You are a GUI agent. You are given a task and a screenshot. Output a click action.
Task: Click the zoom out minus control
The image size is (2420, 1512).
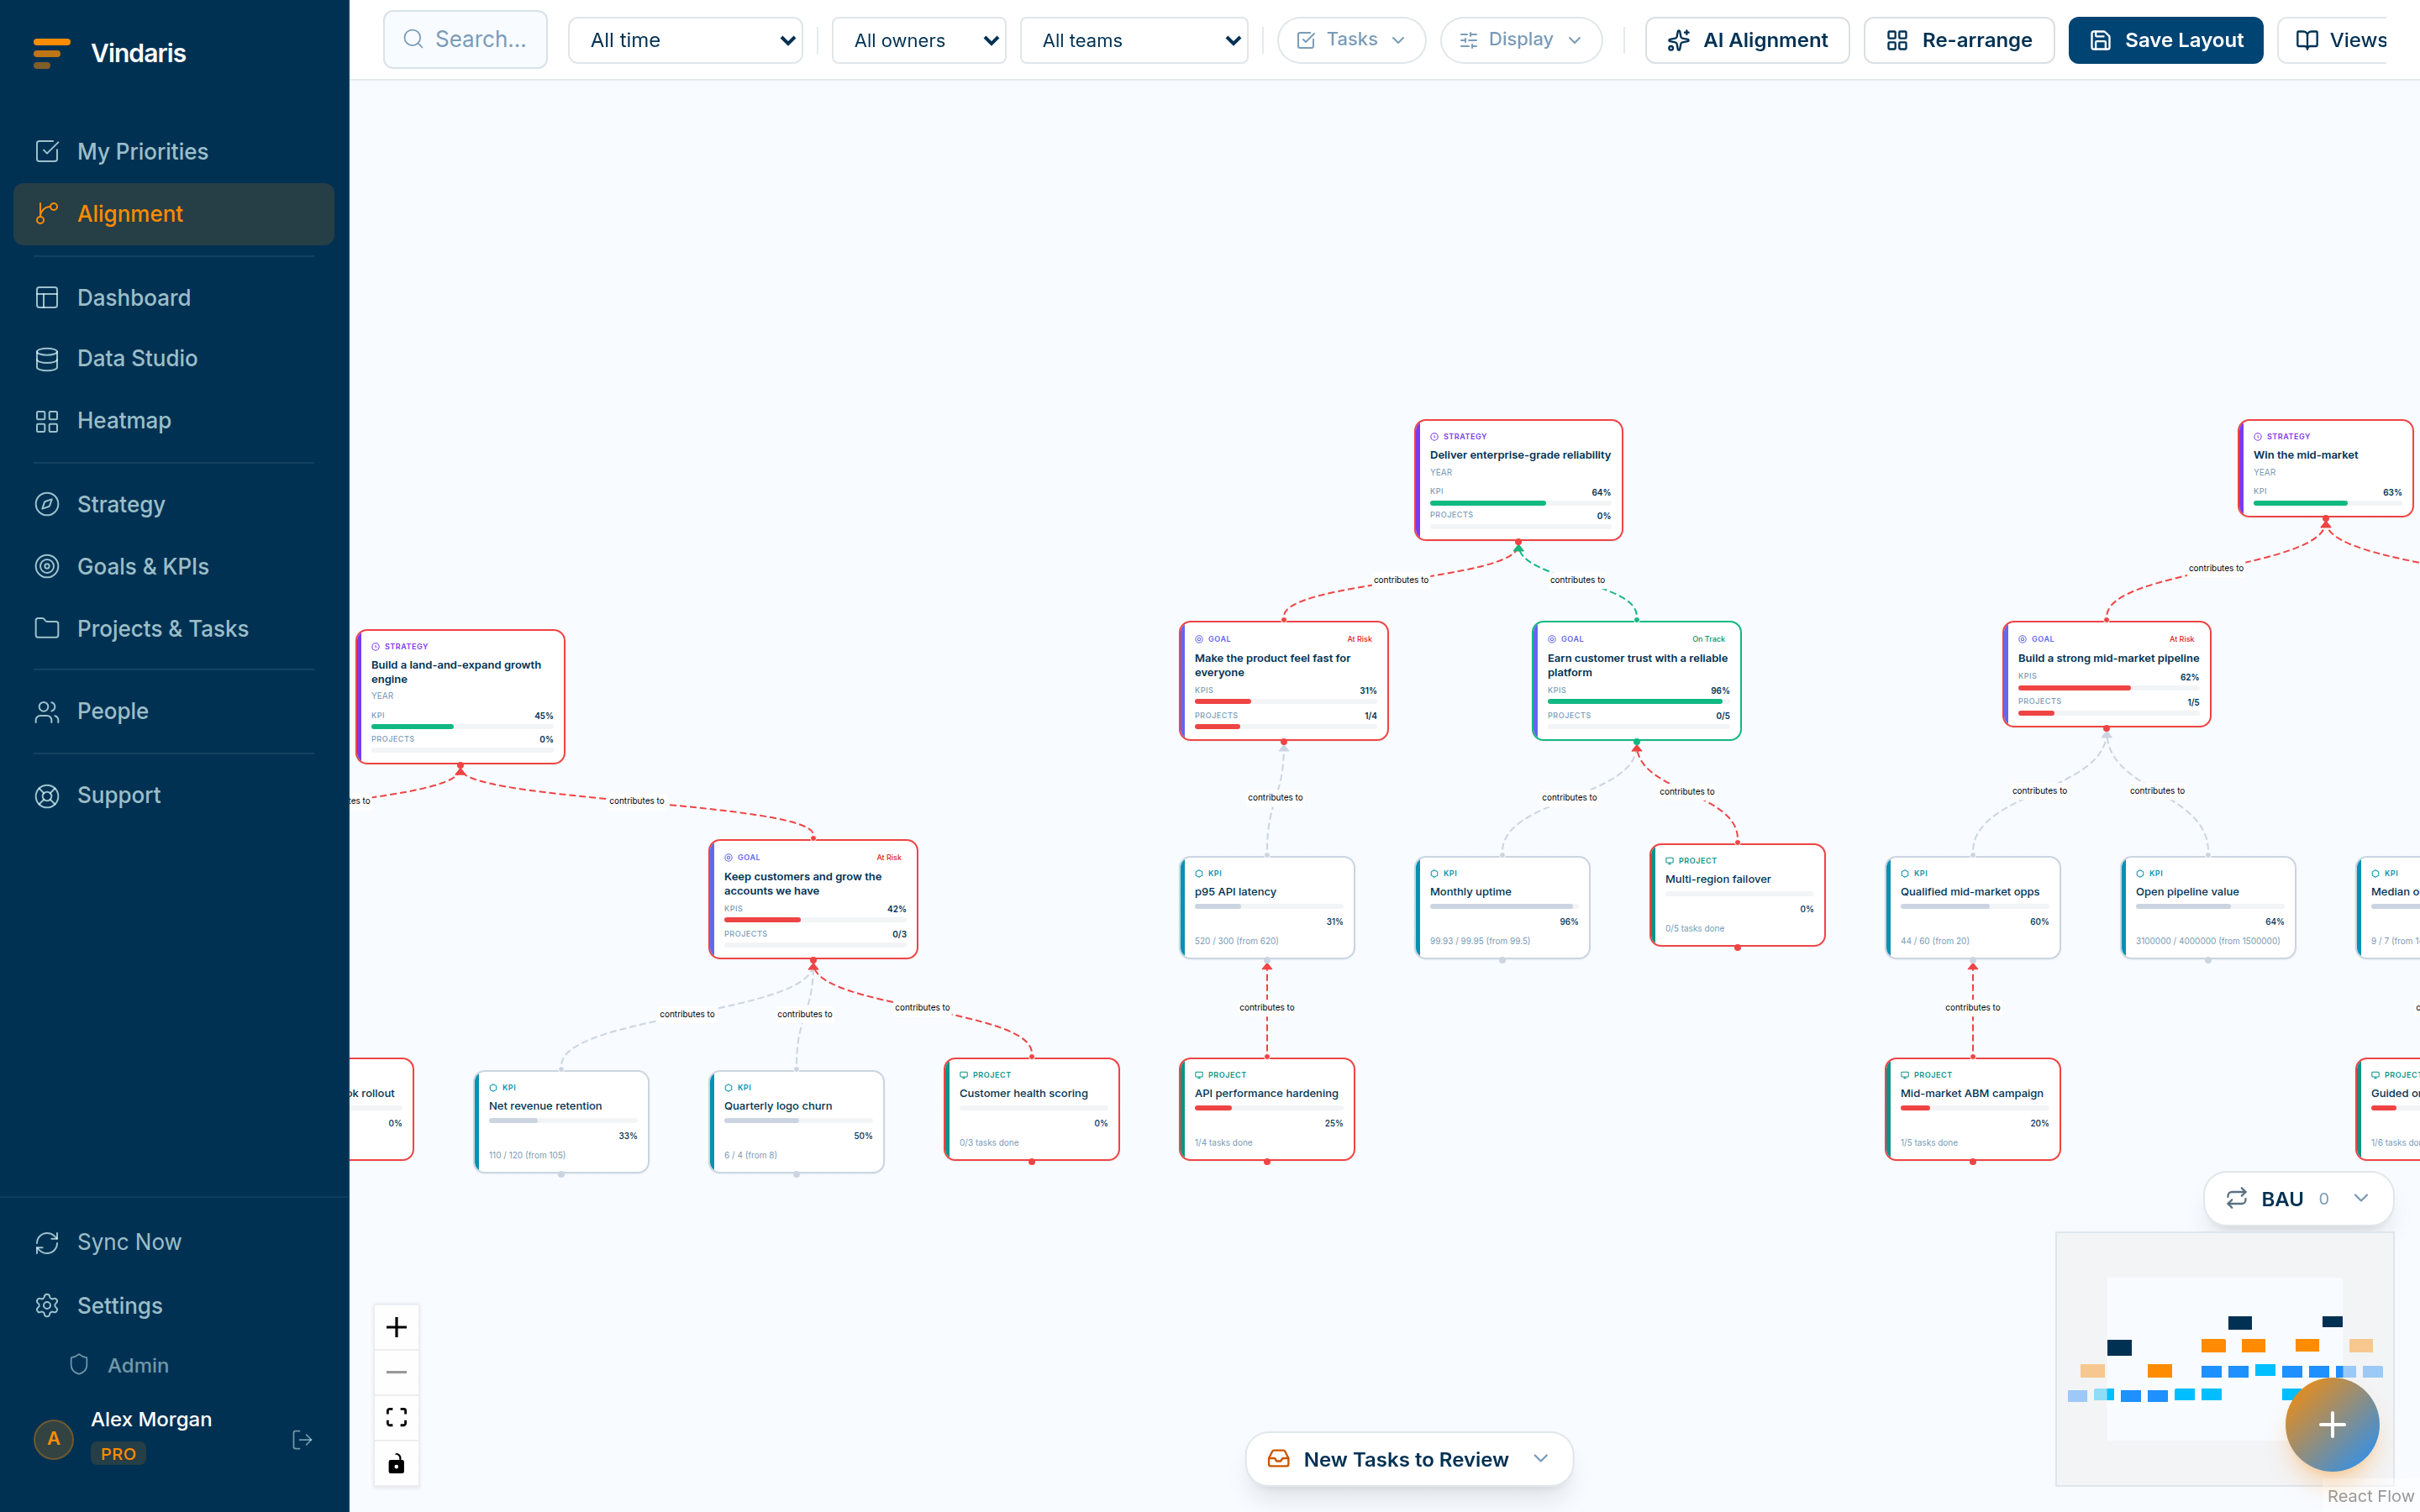(x=396, y=1372)
